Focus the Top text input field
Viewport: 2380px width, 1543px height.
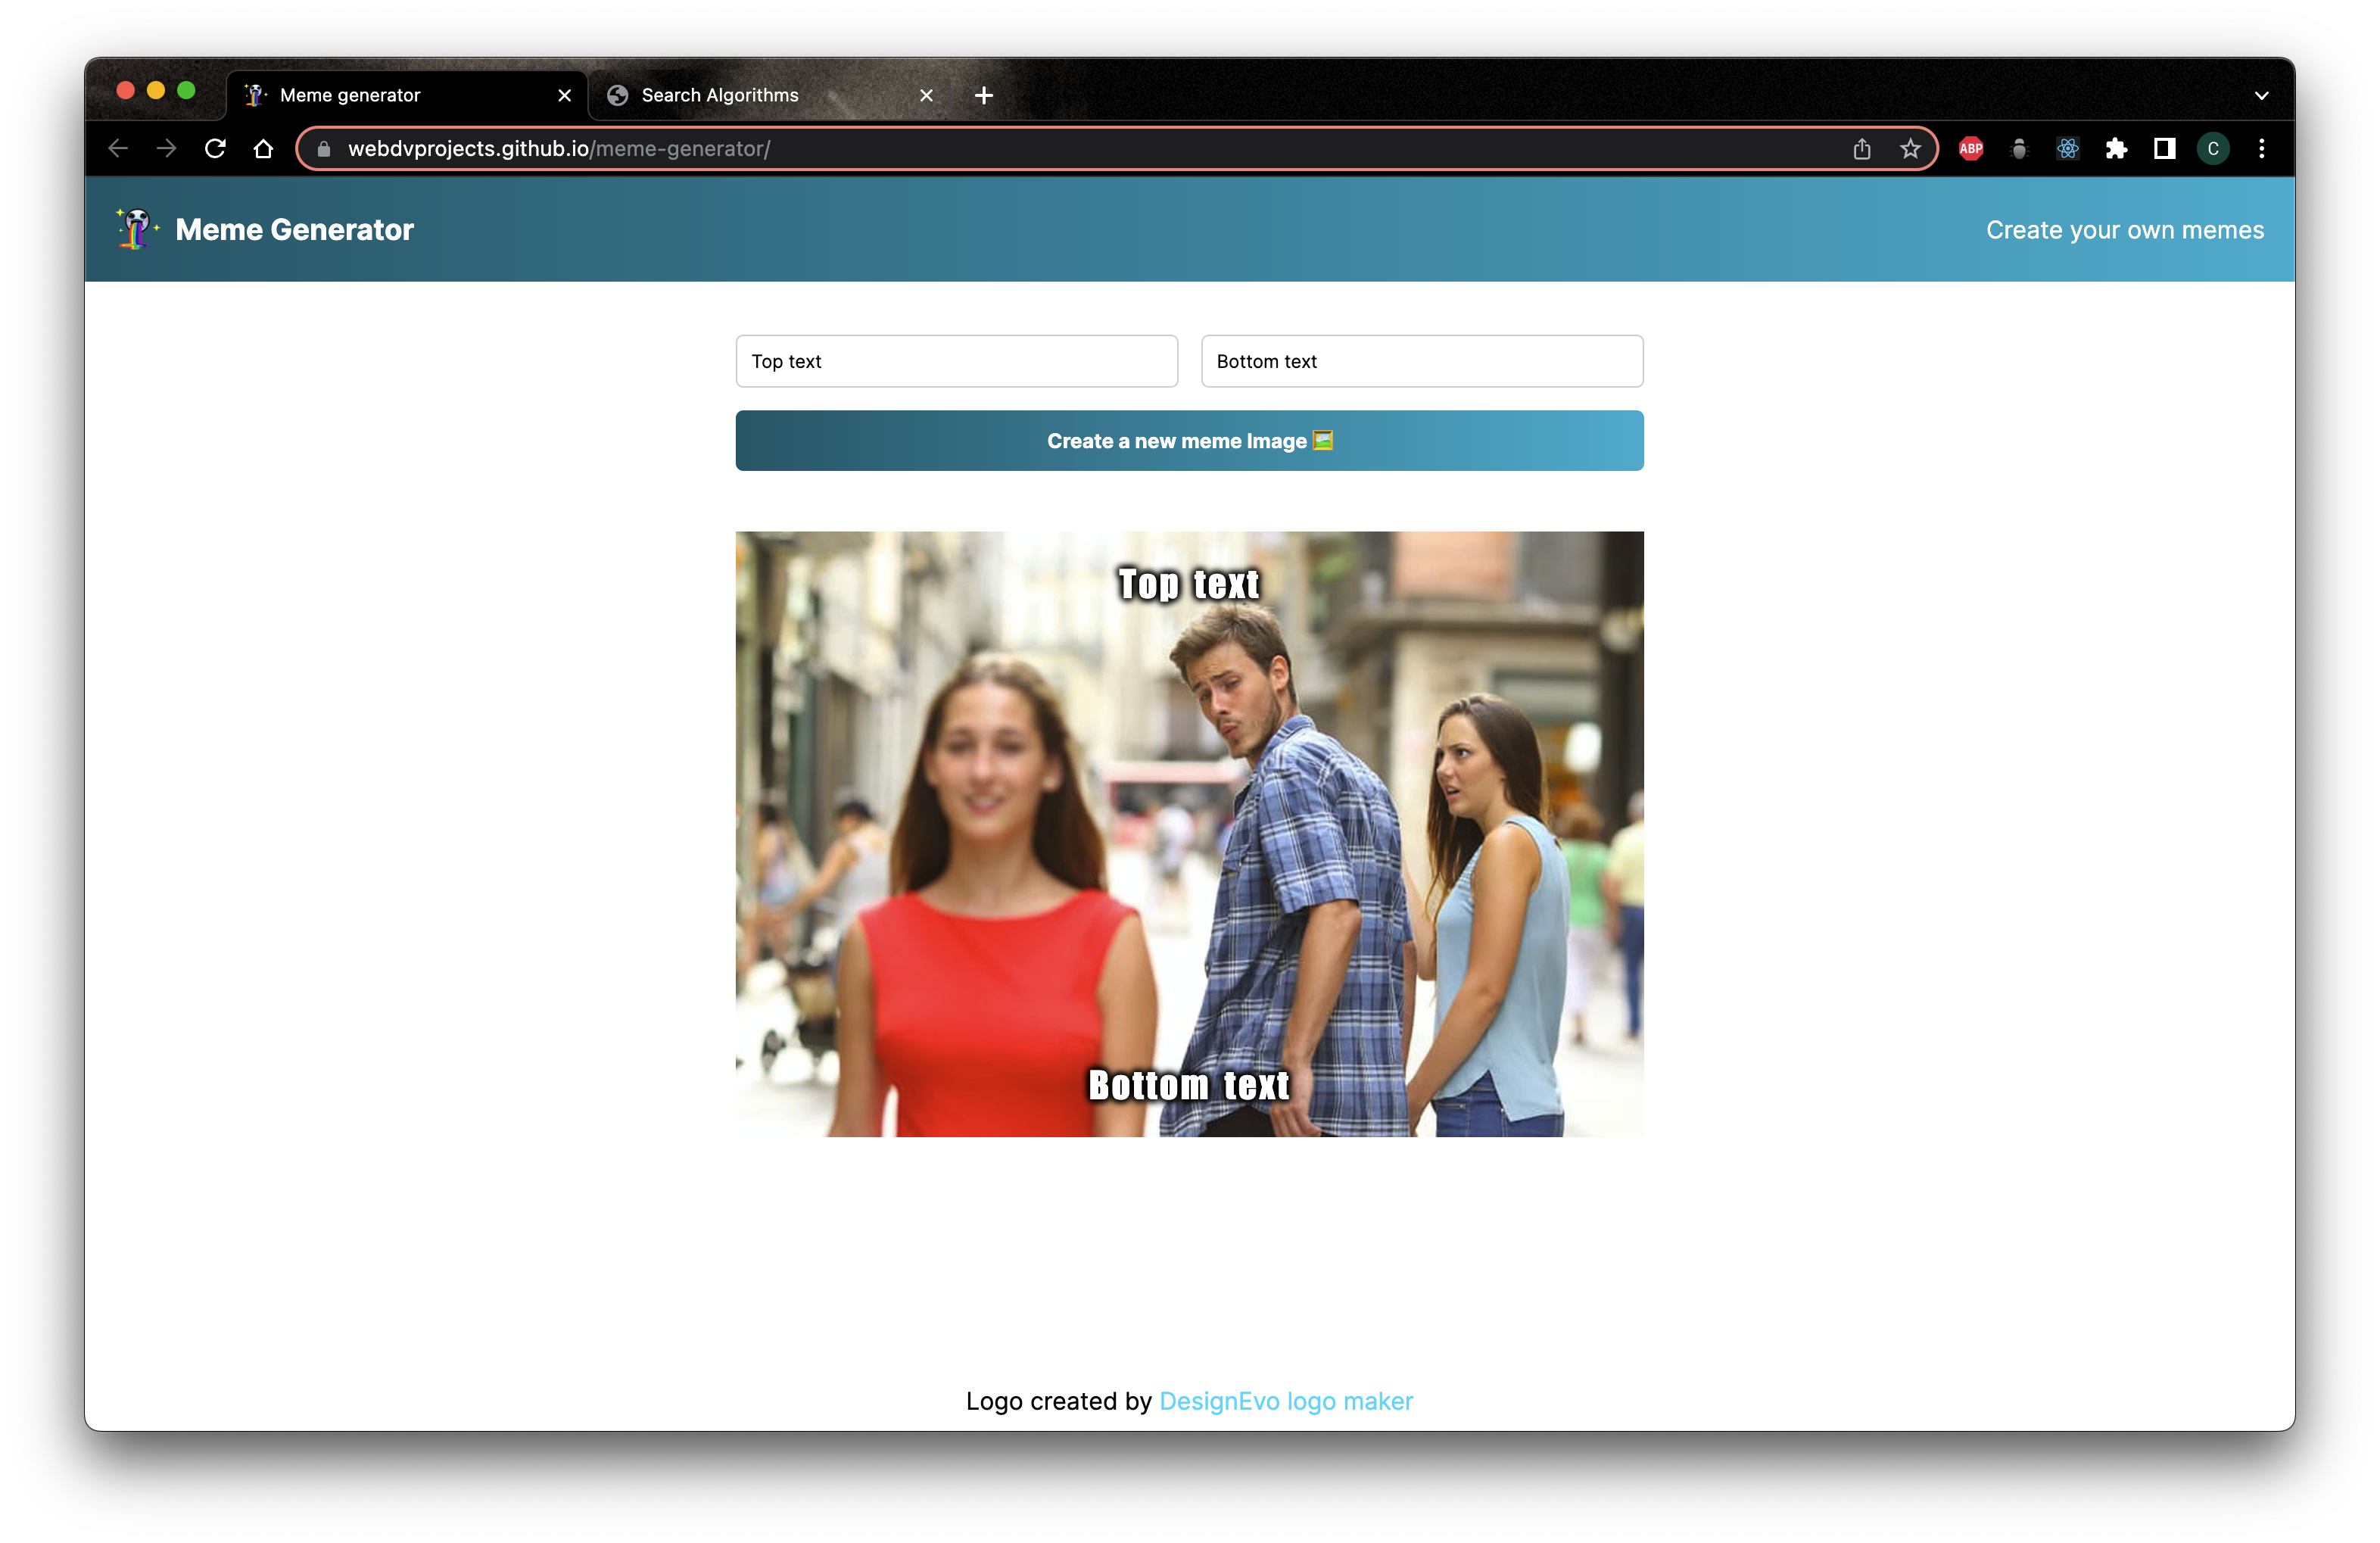956,361
